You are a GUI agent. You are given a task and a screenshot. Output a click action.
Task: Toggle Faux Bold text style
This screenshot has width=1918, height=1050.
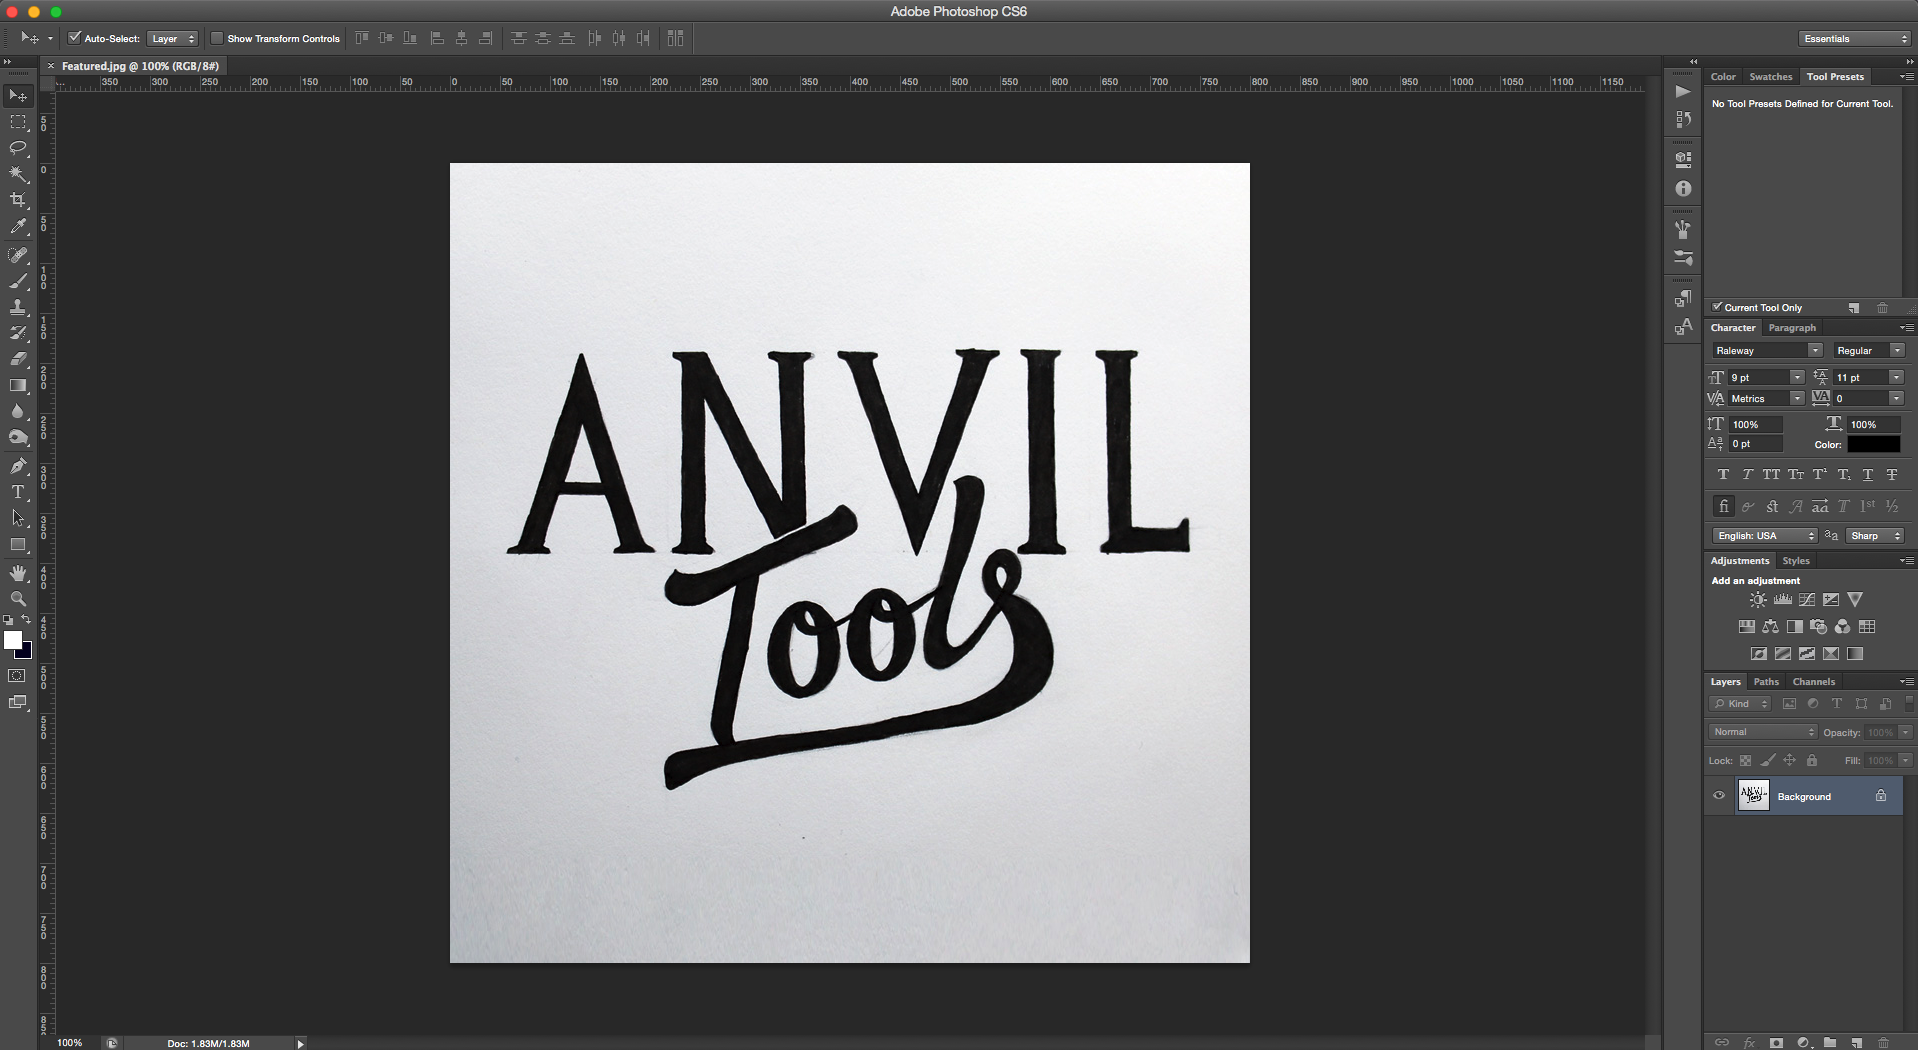[x=1723, y=475]
